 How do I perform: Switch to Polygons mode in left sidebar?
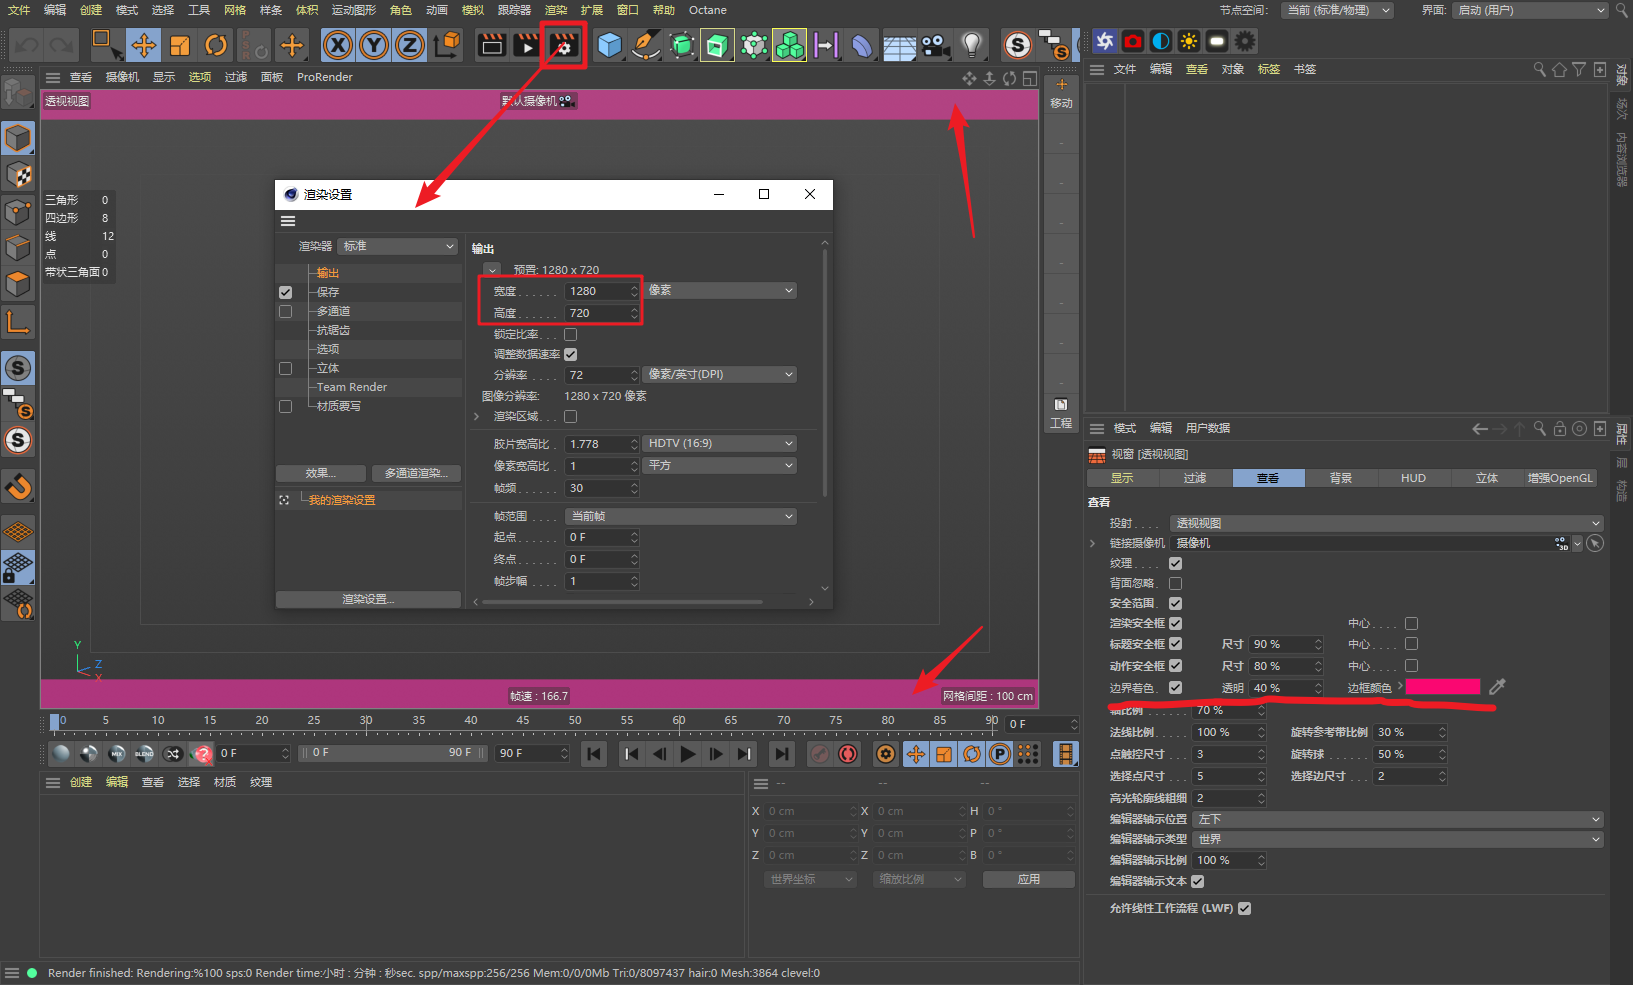(x=18, y=284)
